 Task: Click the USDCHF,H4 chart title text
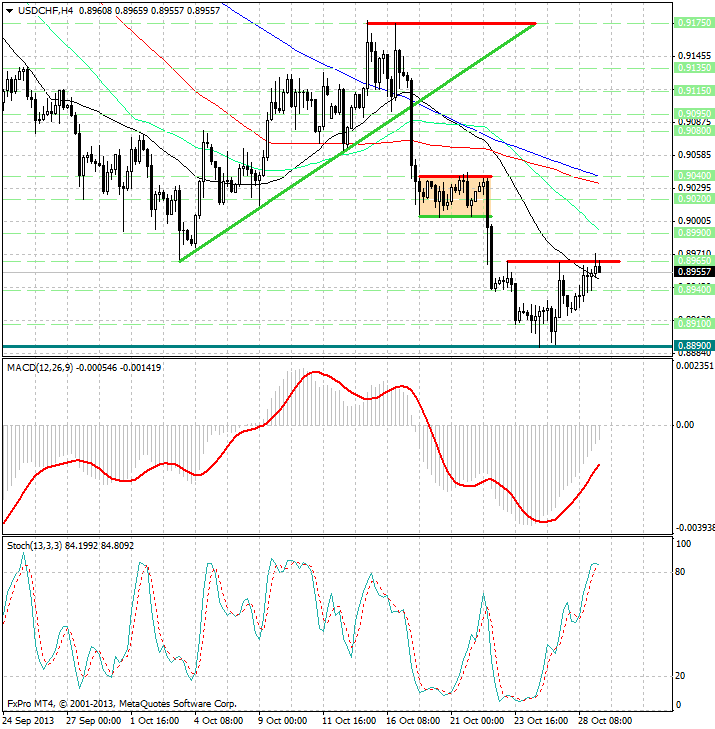pos(45,10)
